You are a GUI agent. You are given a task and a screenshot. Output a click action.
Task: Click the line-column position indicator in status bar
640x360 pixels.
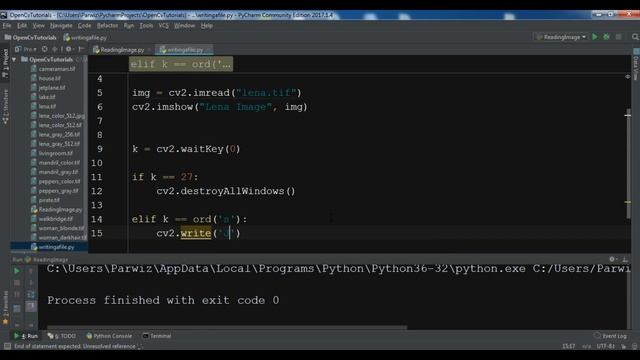pyautogui.click(x=569, y=346)
